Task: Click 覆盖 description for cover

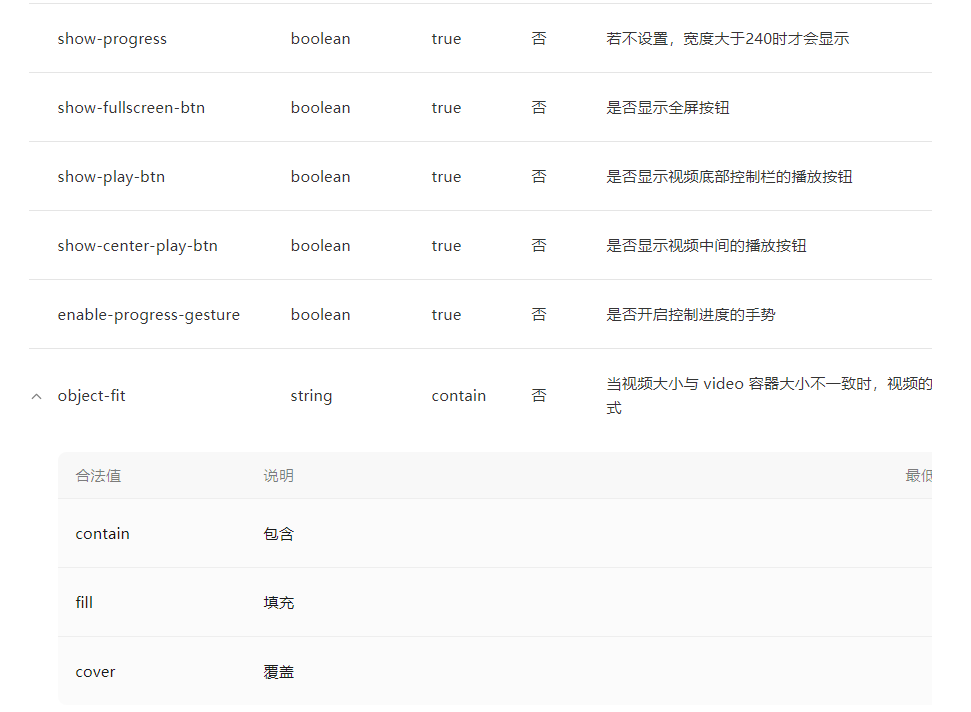Action: click(279, 672)
